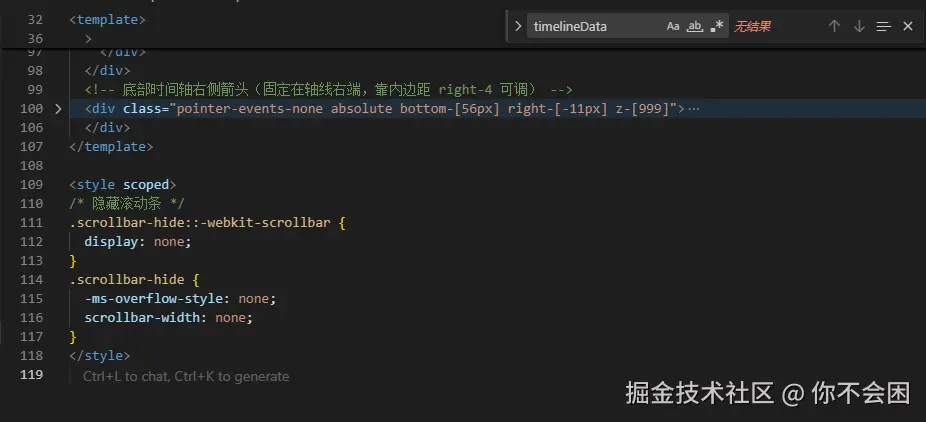Screen dimensions: 926x422
Task: Click line number 109 in gutter
Action: (x=31, y=185)
